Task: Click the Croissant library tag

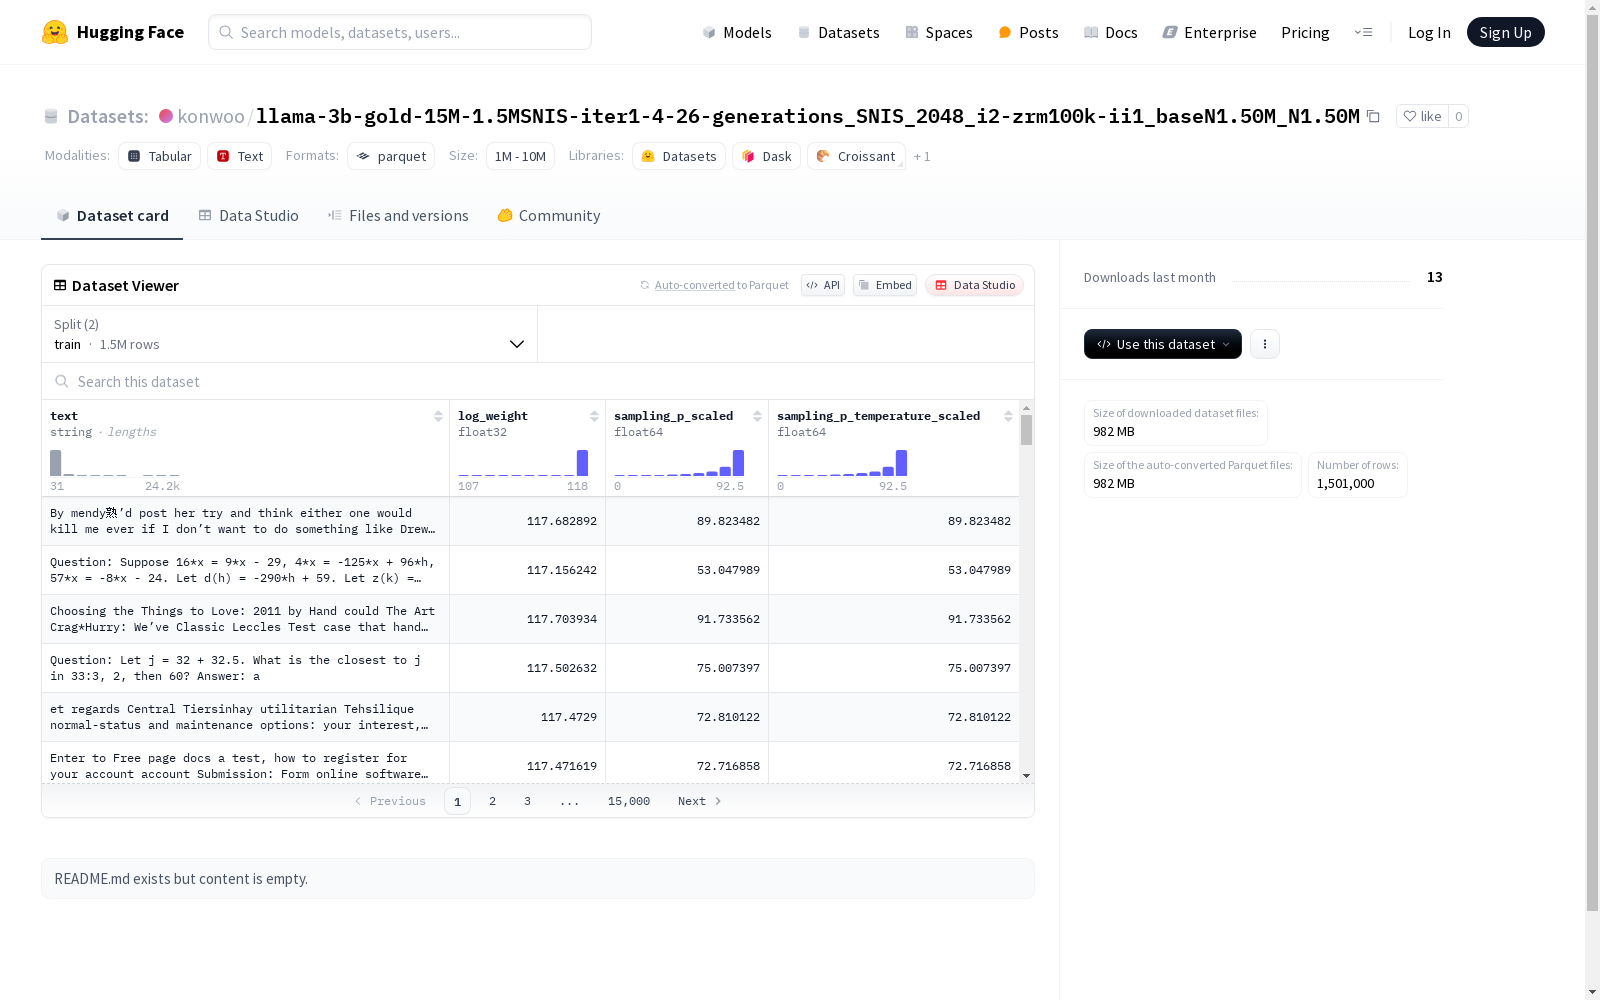Action: point(856,156)
